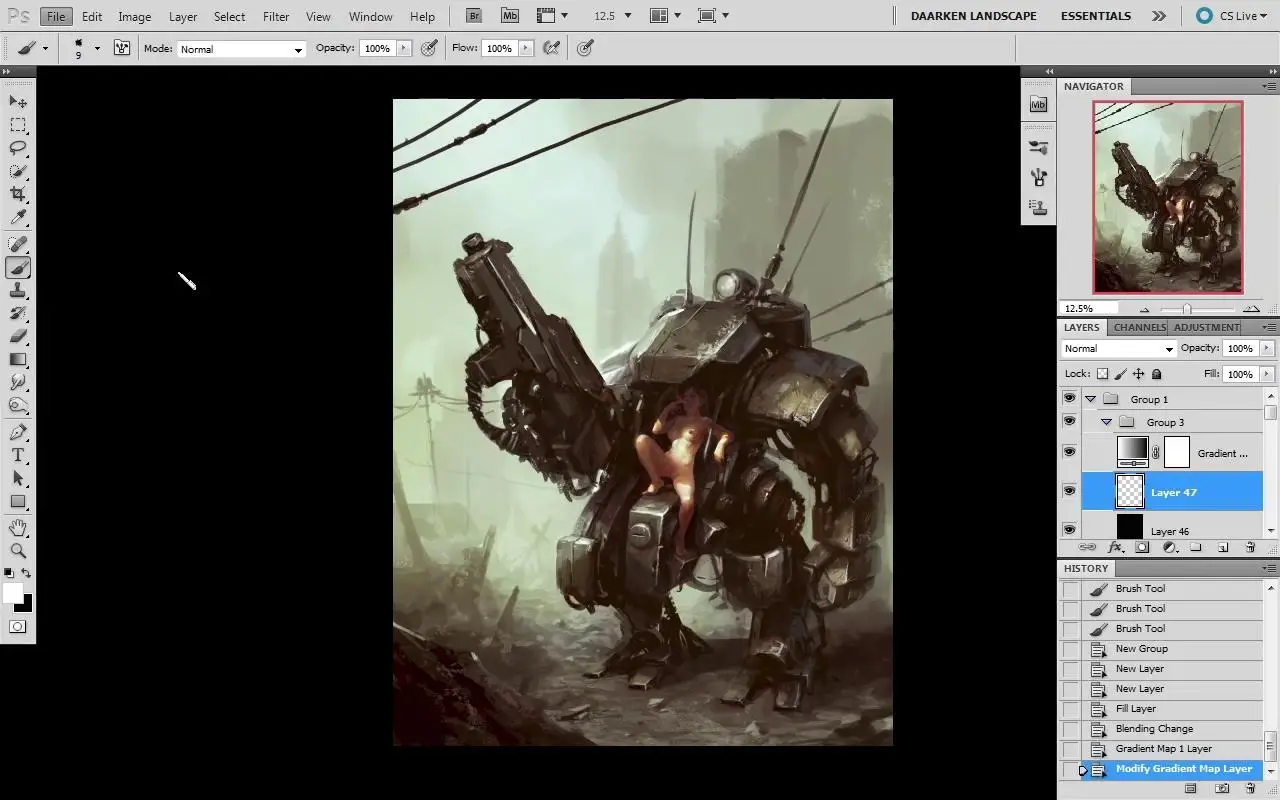The image size is (1280, 800).
Task: Click the background color swatch
Action: (26, 604)
